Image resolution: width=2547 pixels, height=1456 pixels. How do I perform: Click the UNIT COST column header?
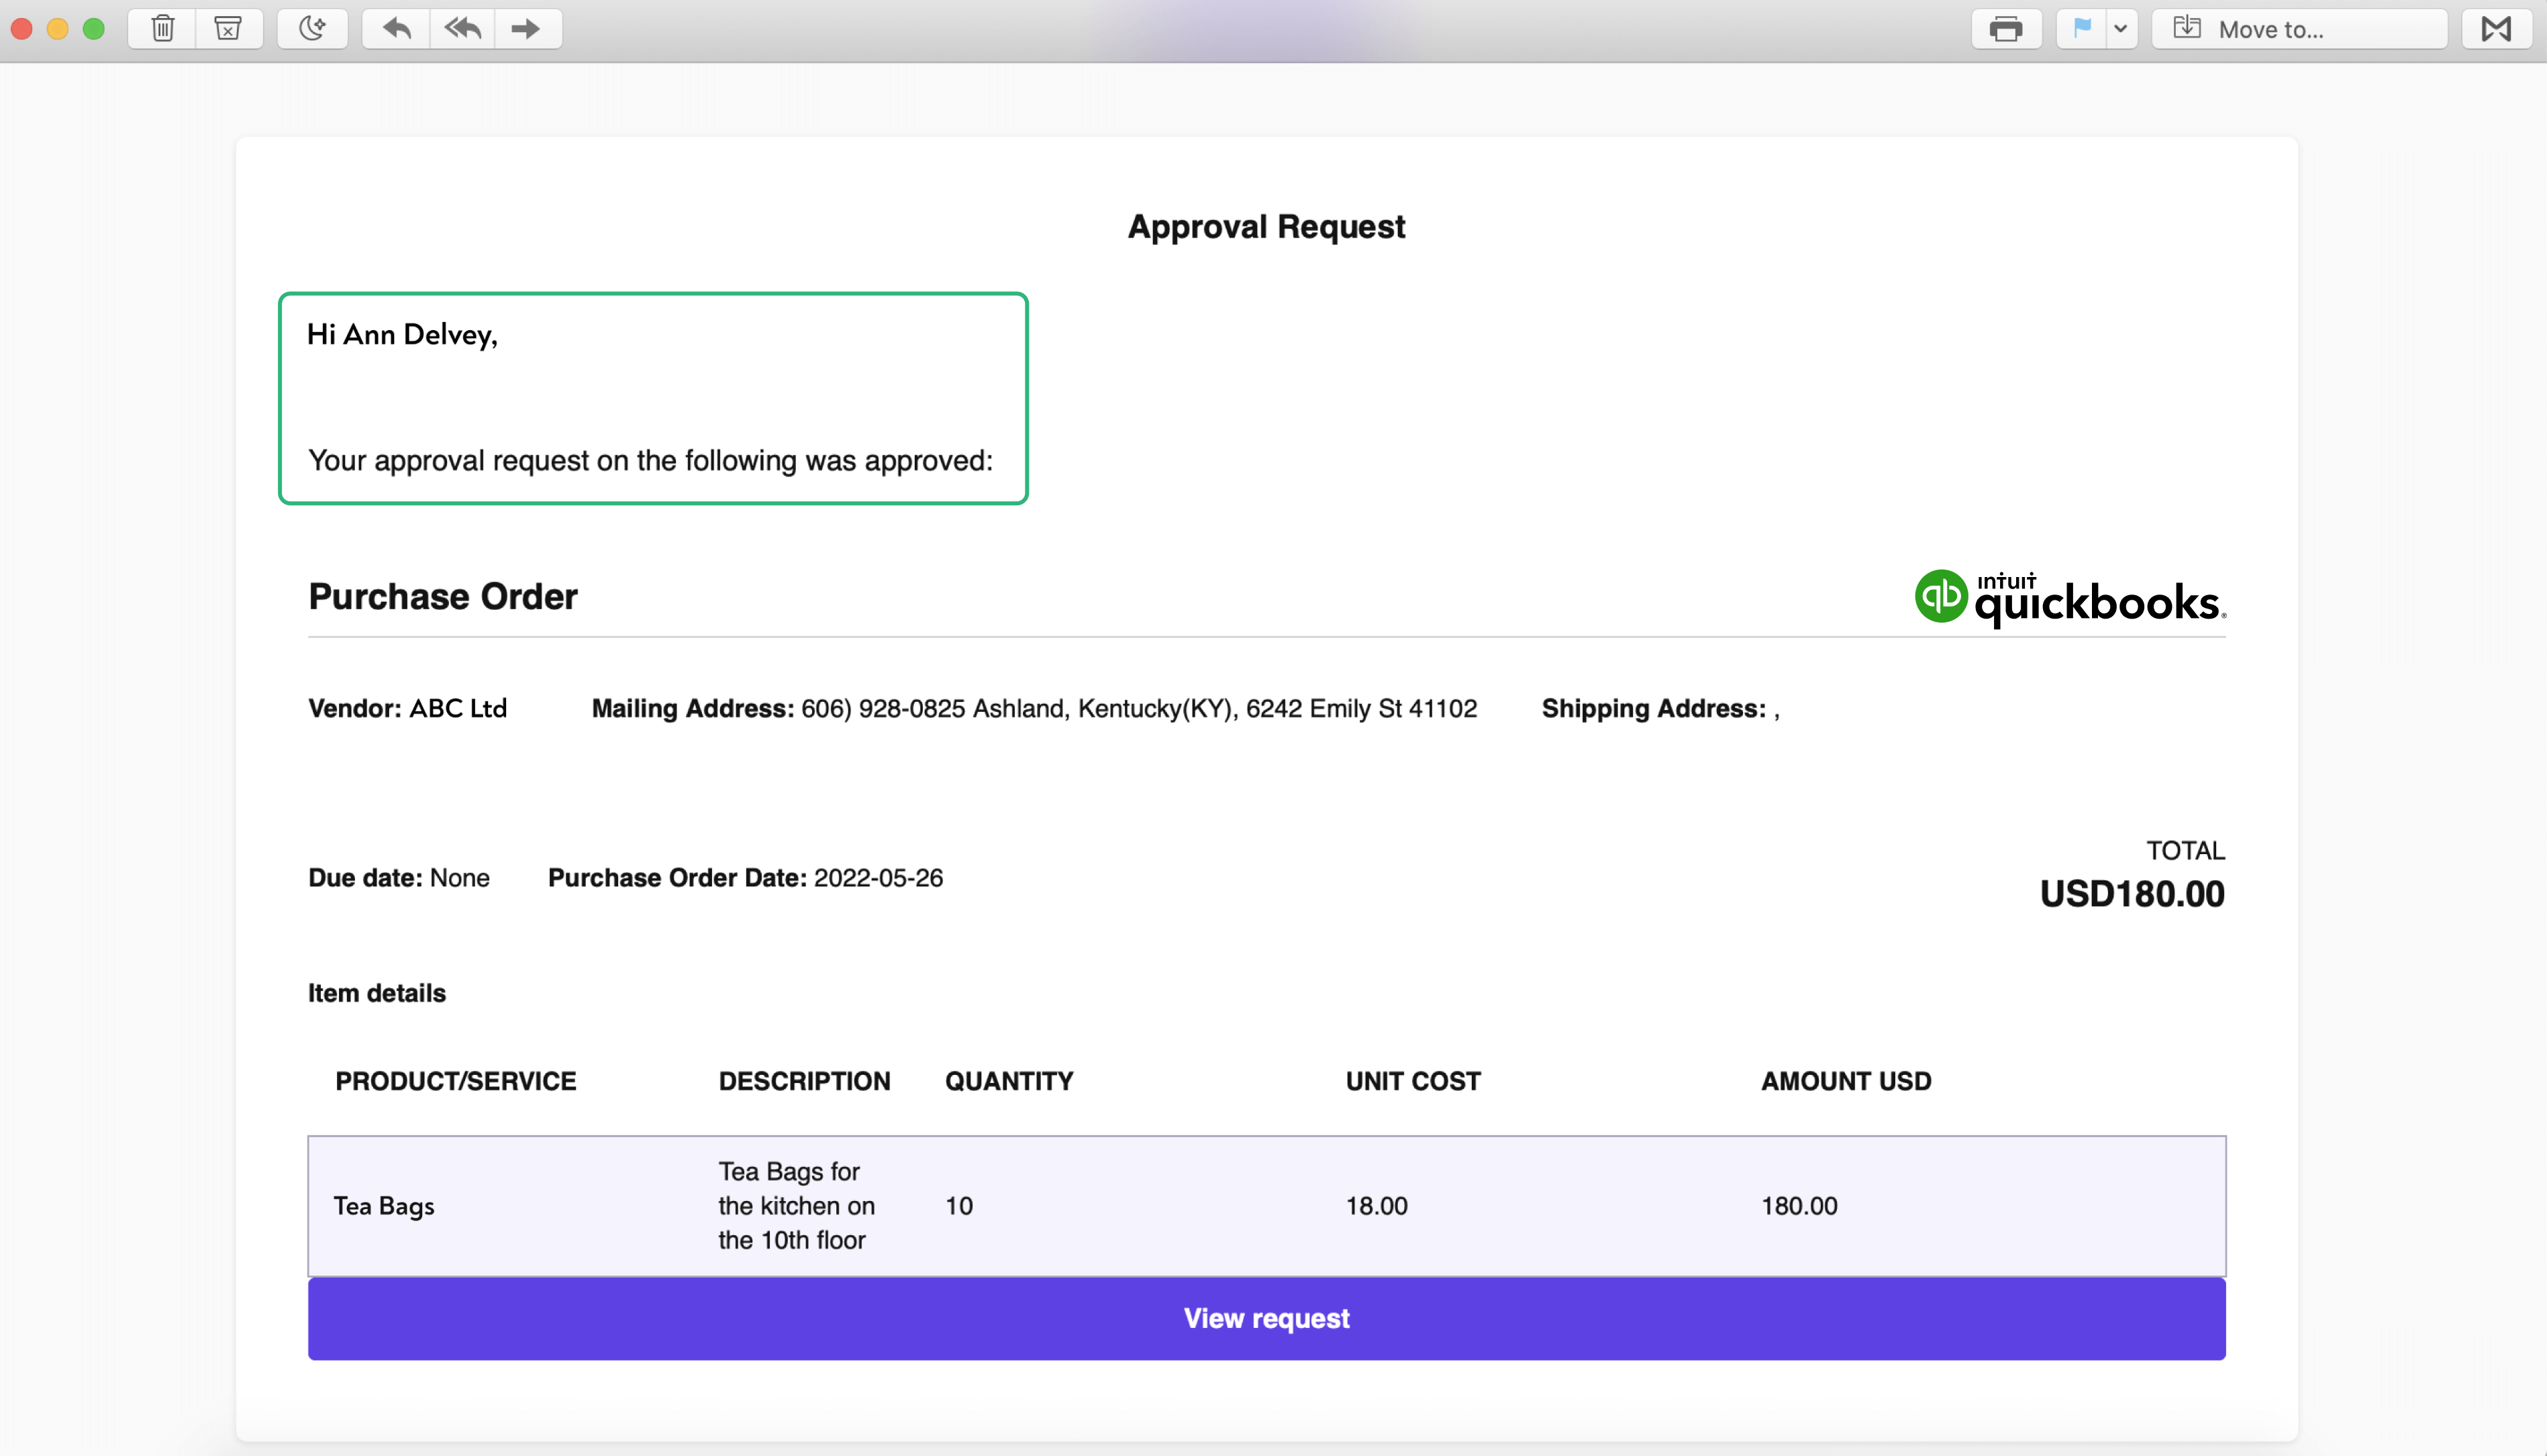pos(1413,1081)
